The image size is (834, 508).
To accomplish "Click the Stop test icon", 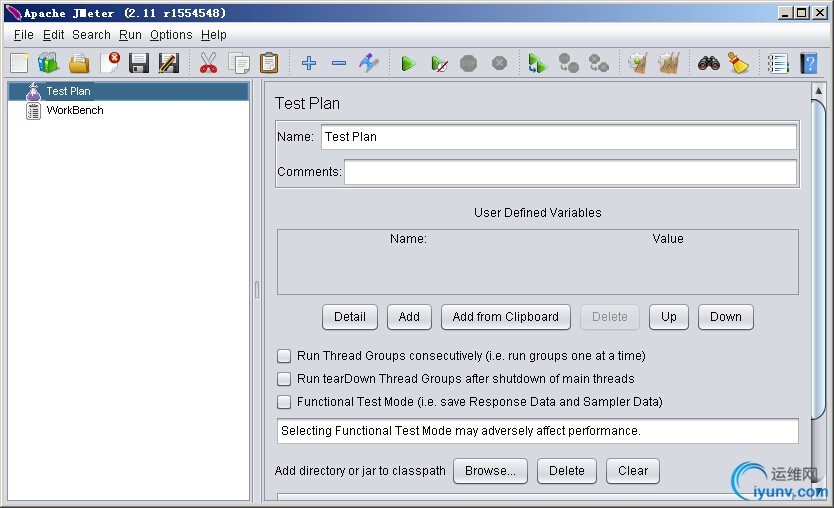I will (x=468, y=64).
